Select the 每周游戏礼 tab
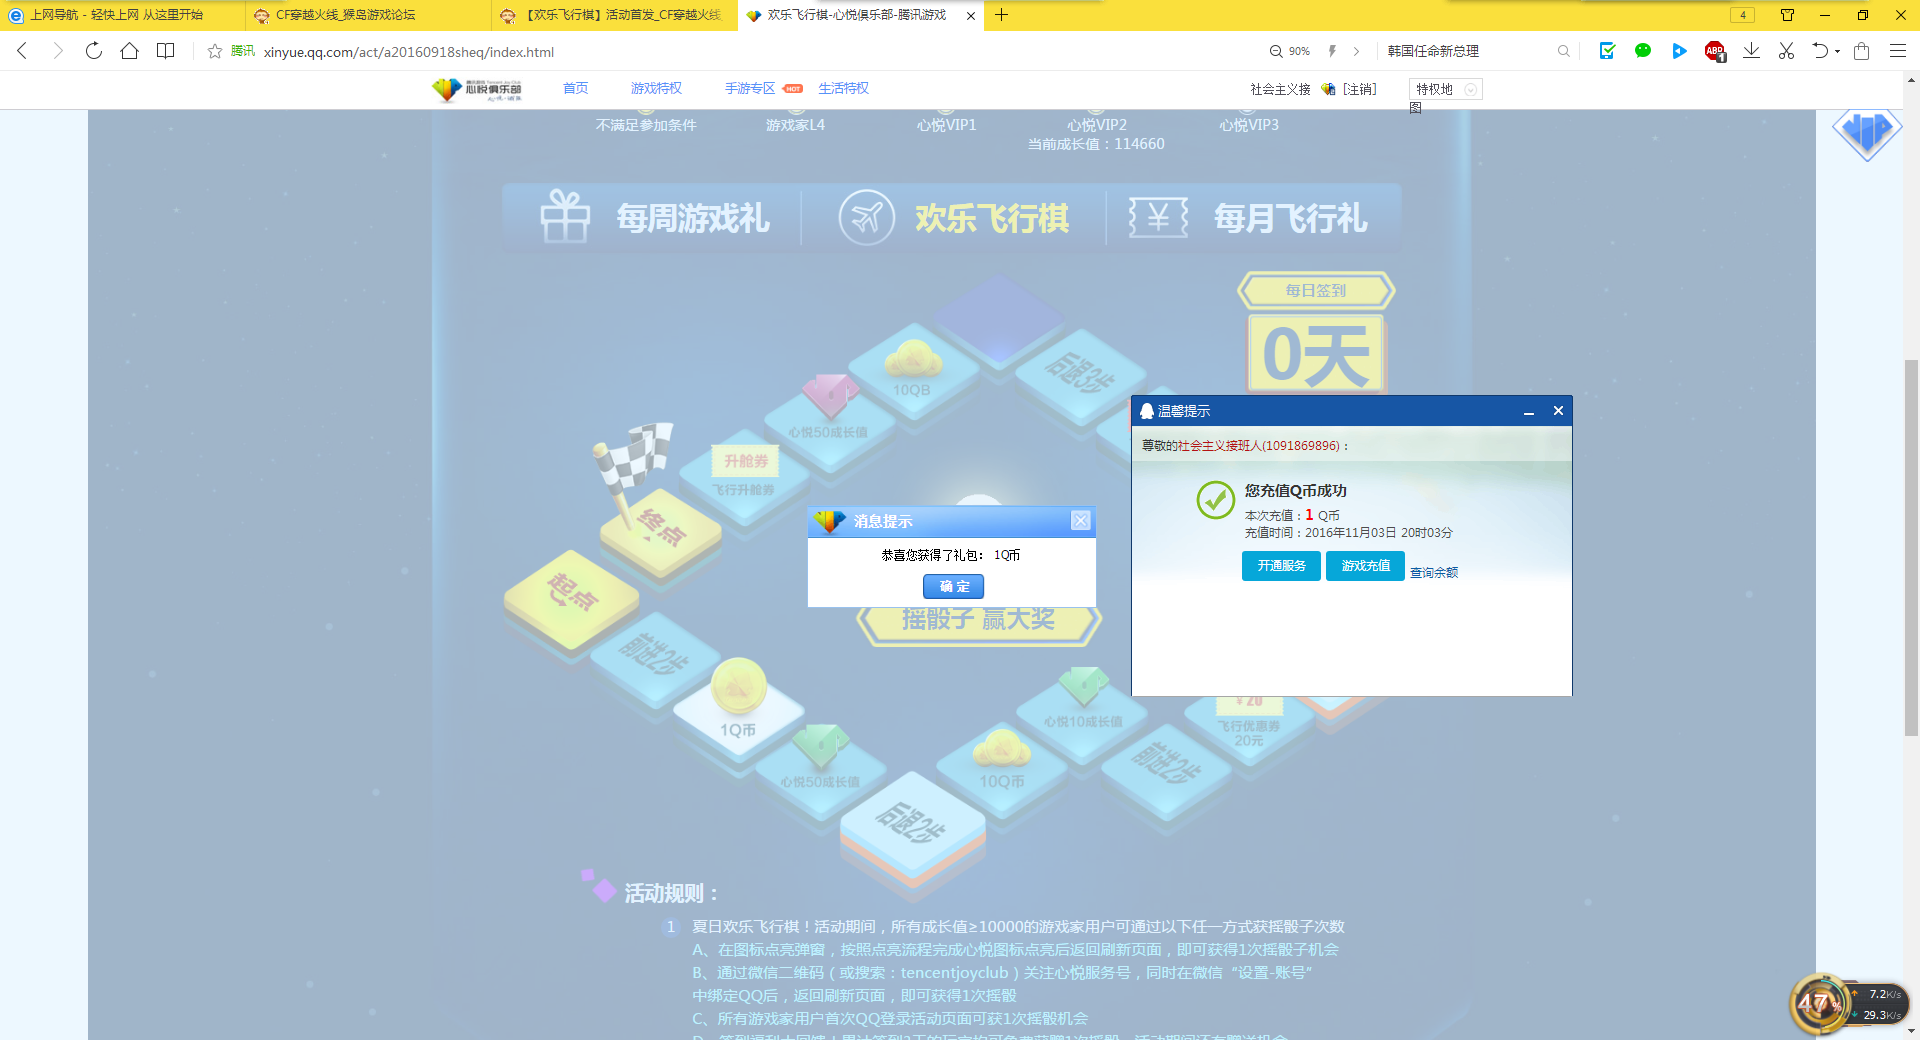Viewport: 1920px width, 1040px height. coord(655,217)
